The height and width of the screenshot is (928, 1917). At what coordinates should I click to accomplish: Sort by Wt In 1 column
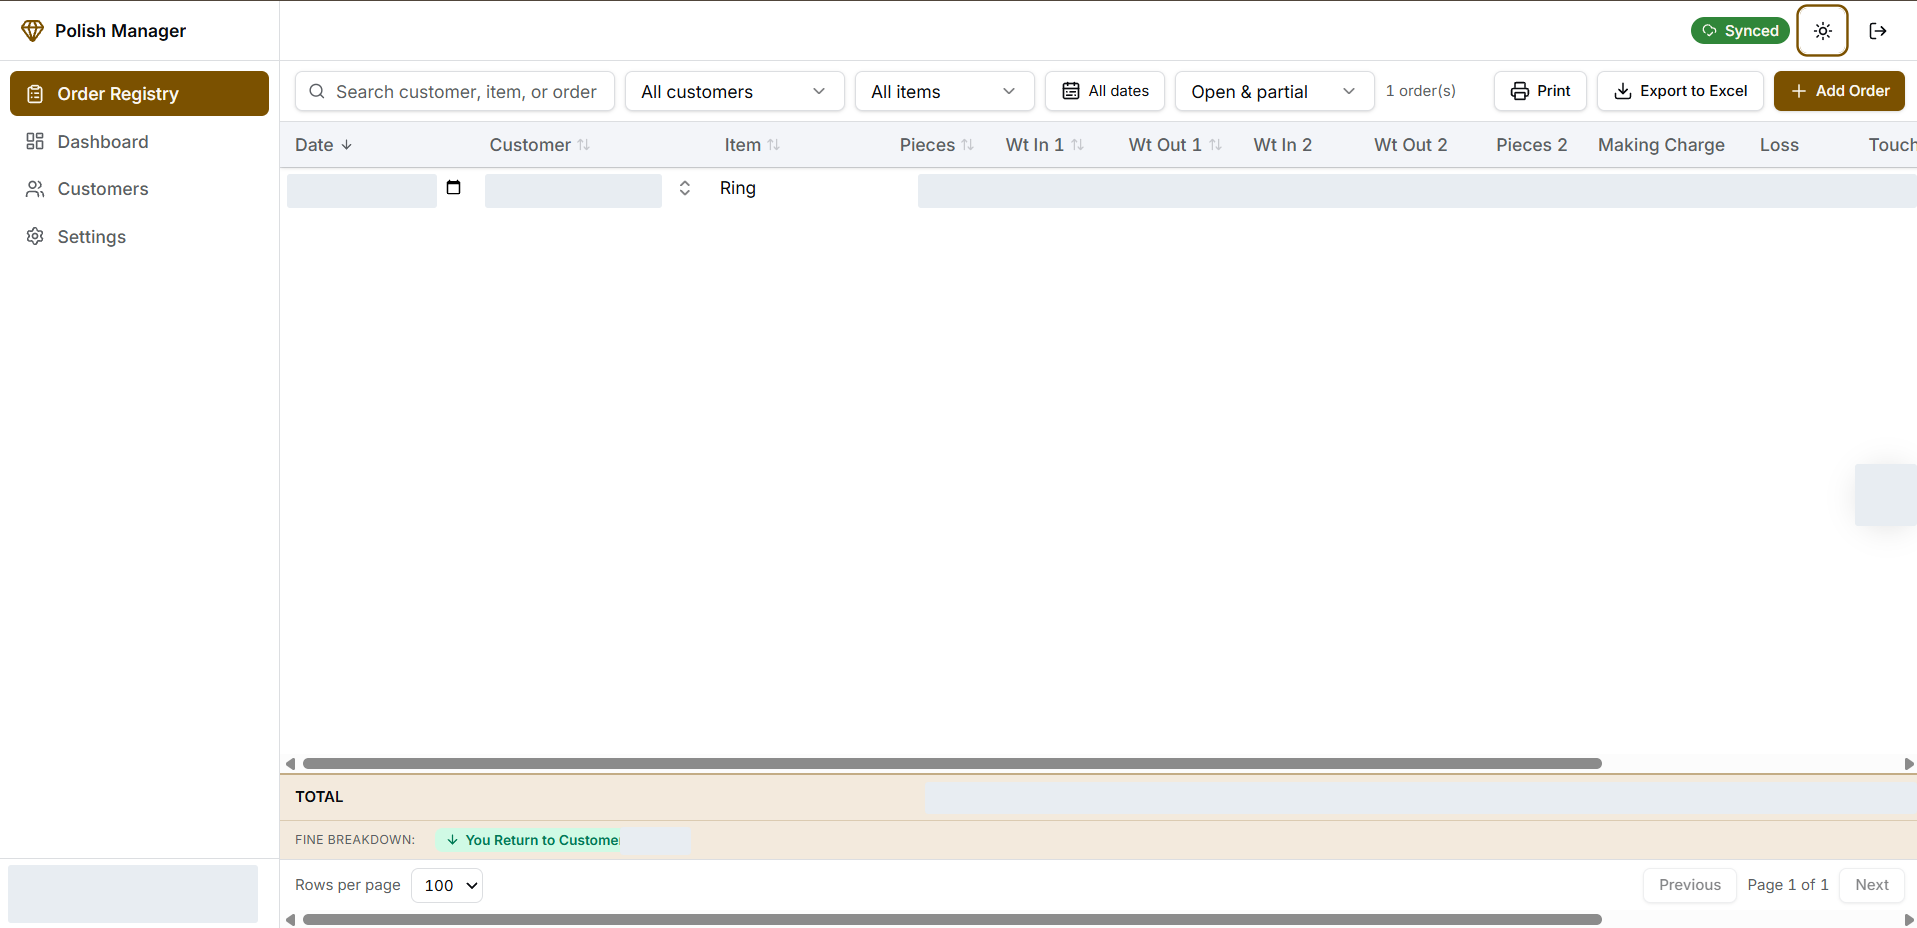click(1045, 145)
